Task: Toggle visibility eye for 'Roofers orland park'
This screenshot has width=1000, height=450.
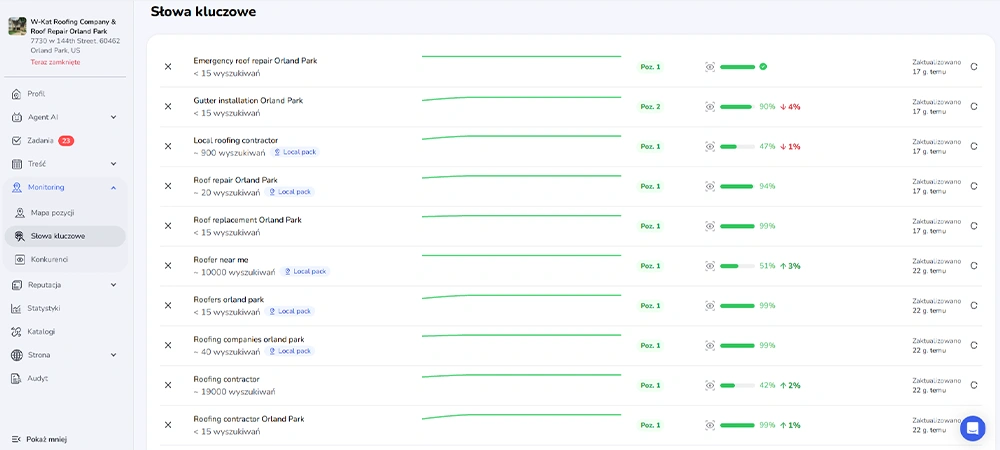Action: [x=710, y=306]
